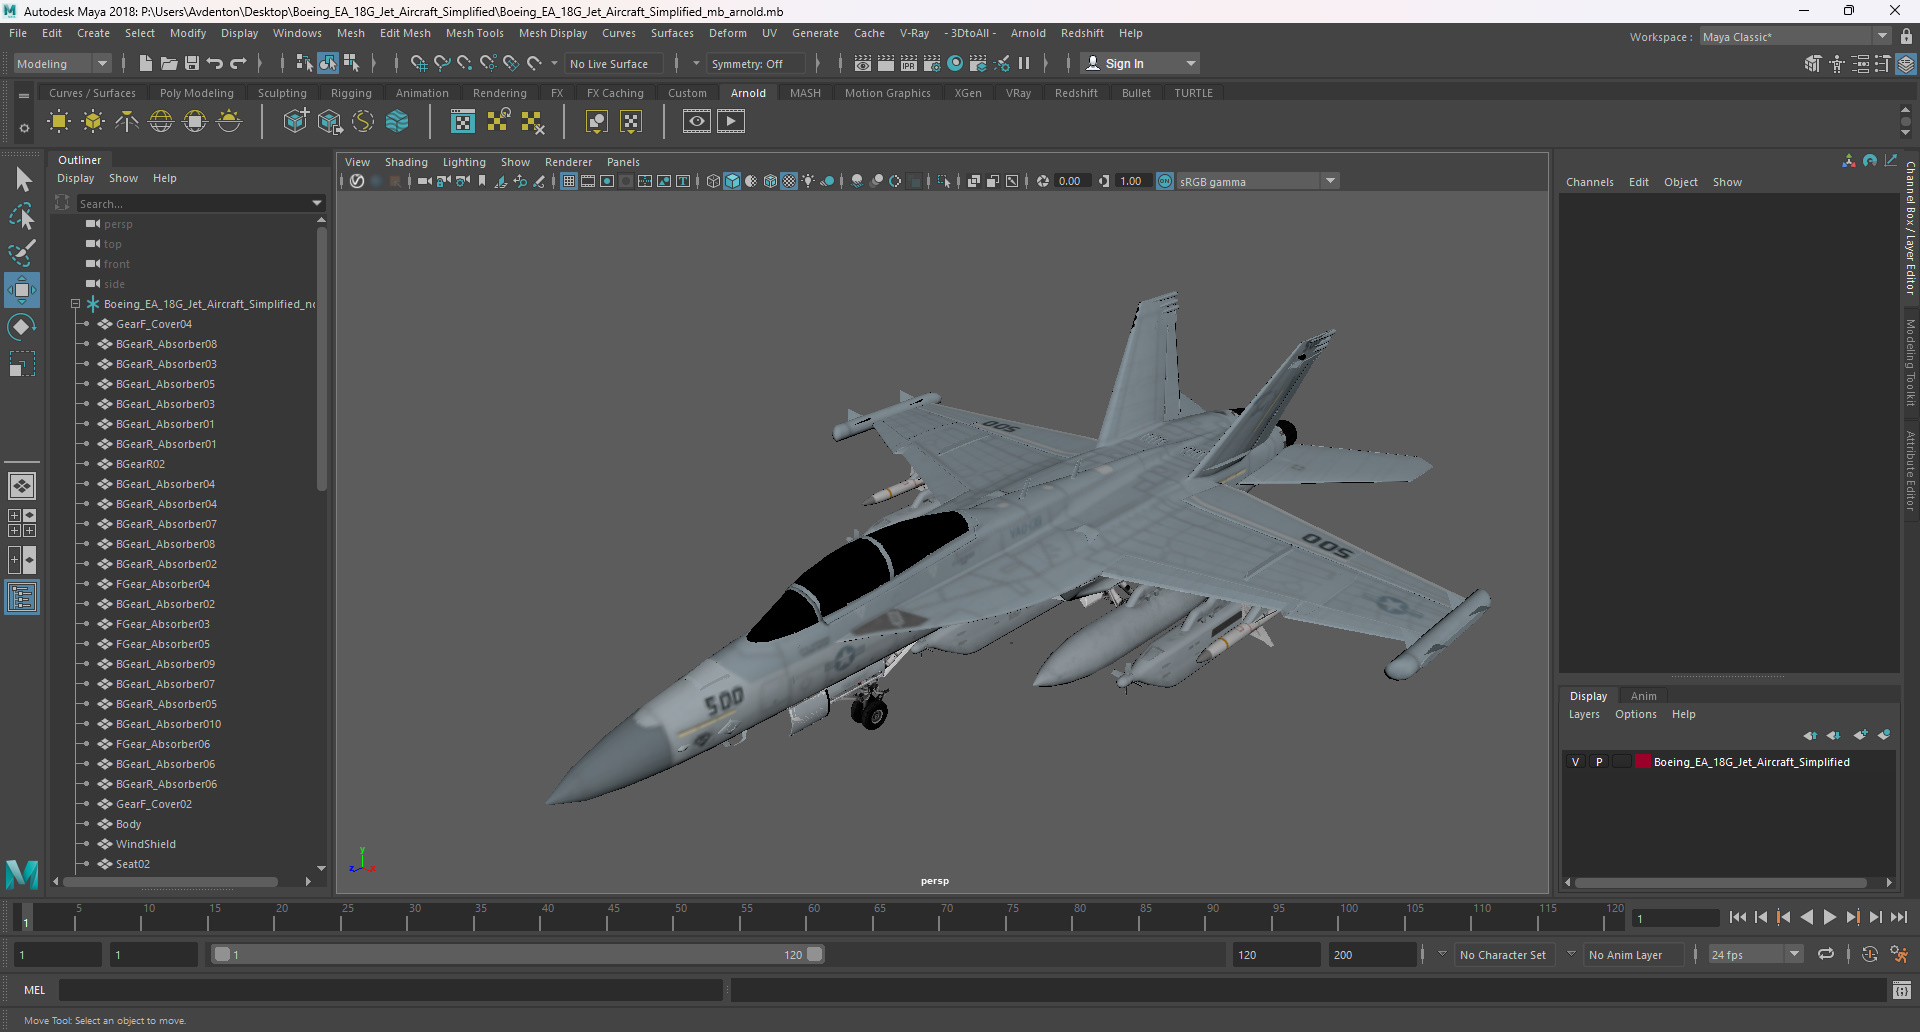The width and height of the screenshot is (1920, 1032).
Task: Switch to the Poly Modeling shelf tab
Action: (196, 93)
